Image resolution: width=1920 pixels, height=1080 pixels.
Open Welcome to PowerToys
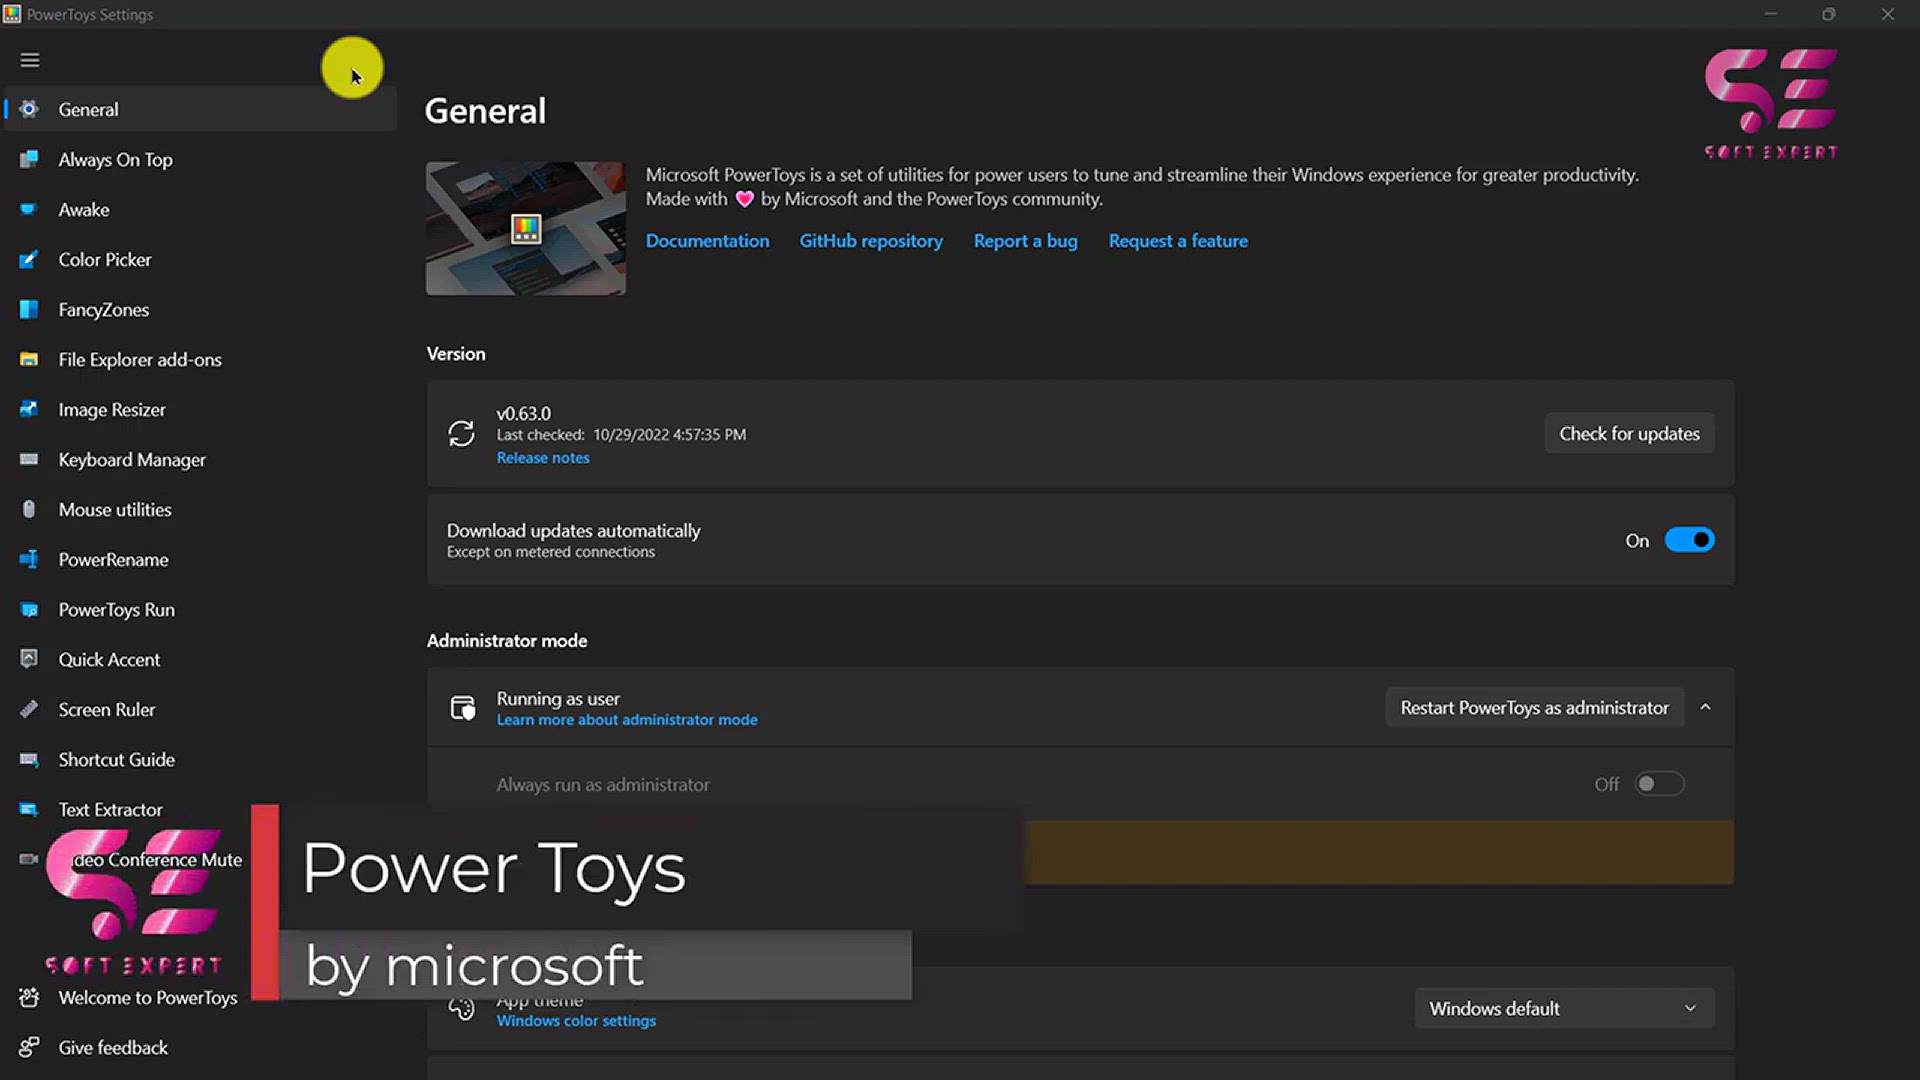(x=147, y=997)
